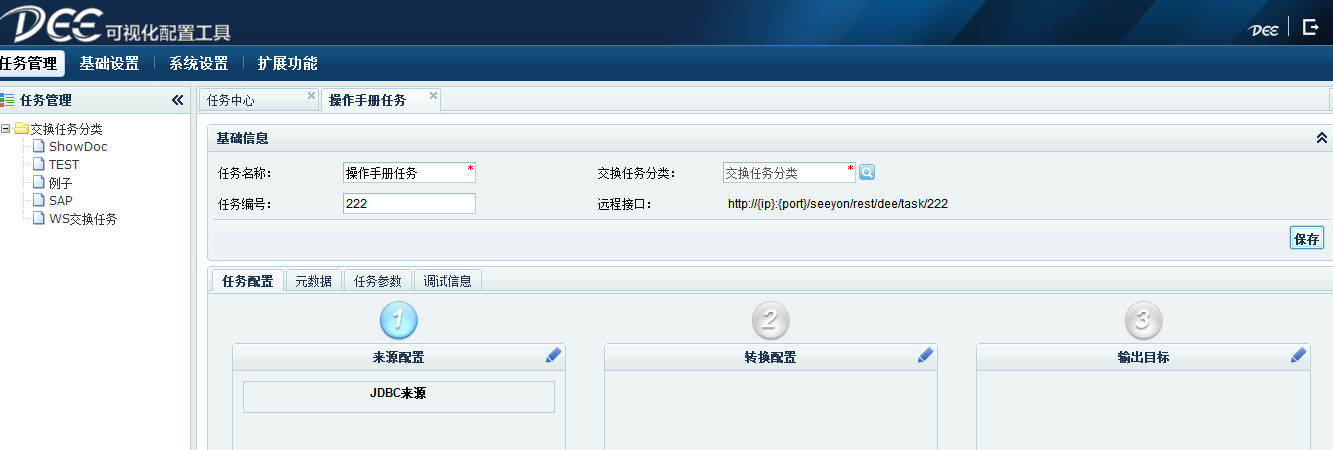This screenshot has height=450, width=1333.
Task: Open the 基础设置 main menu
Action: pos(109,63)
